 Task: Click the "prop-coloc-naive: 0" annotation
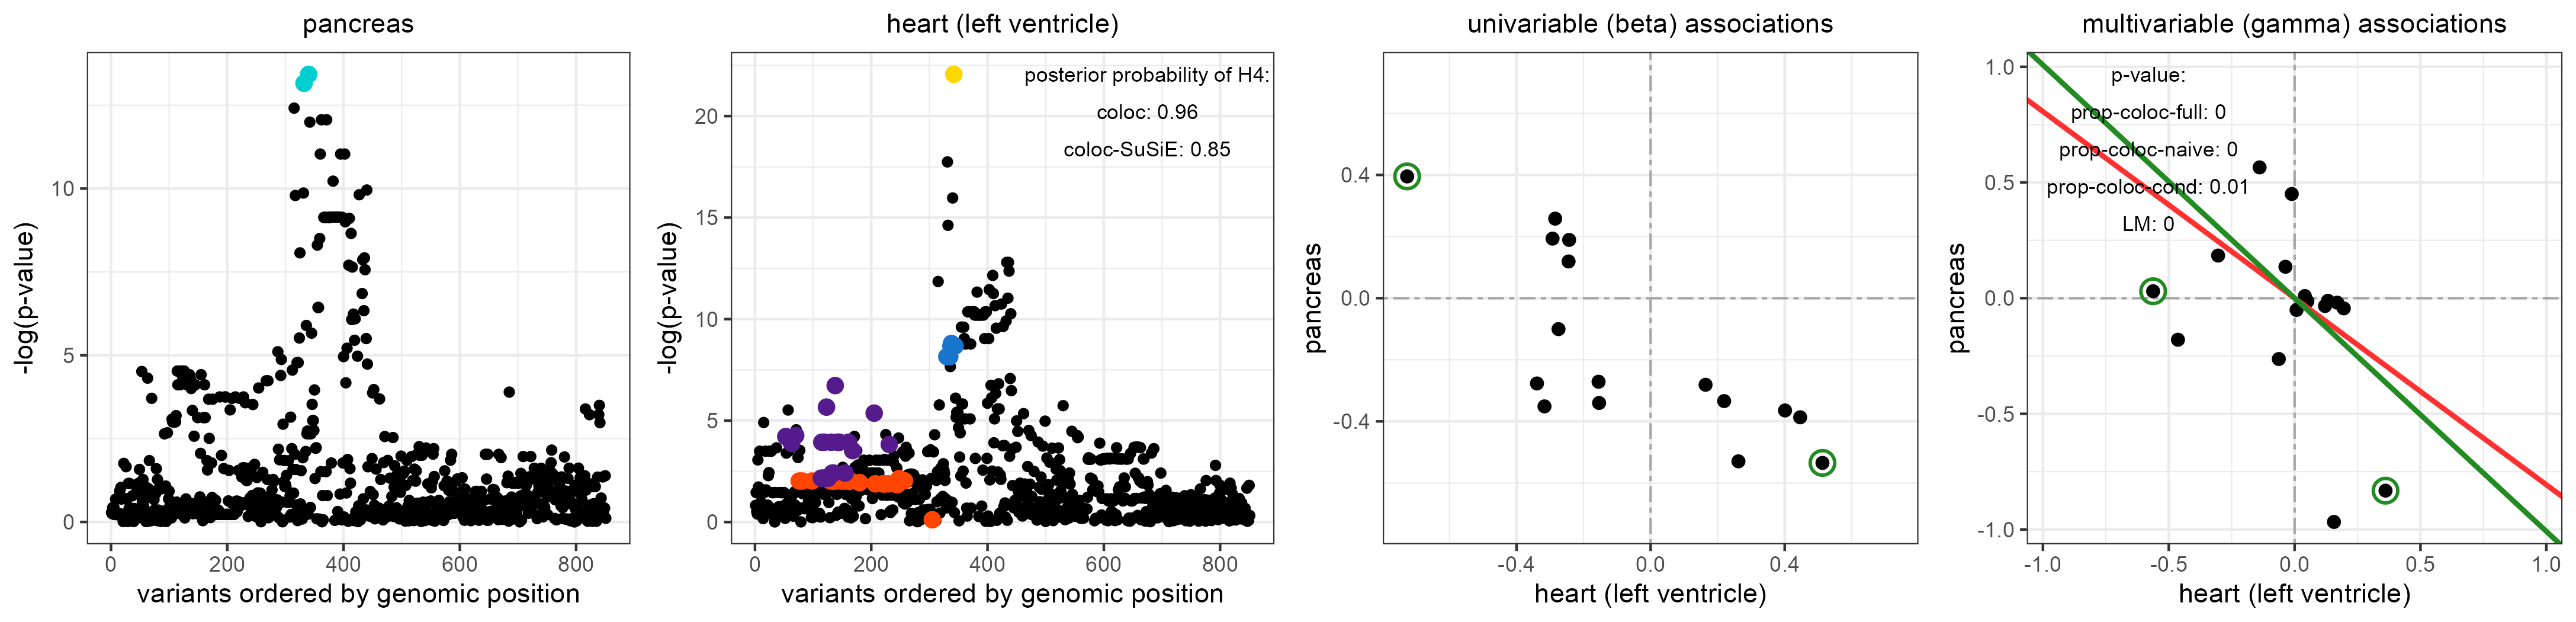click(x=2147, y=150)
